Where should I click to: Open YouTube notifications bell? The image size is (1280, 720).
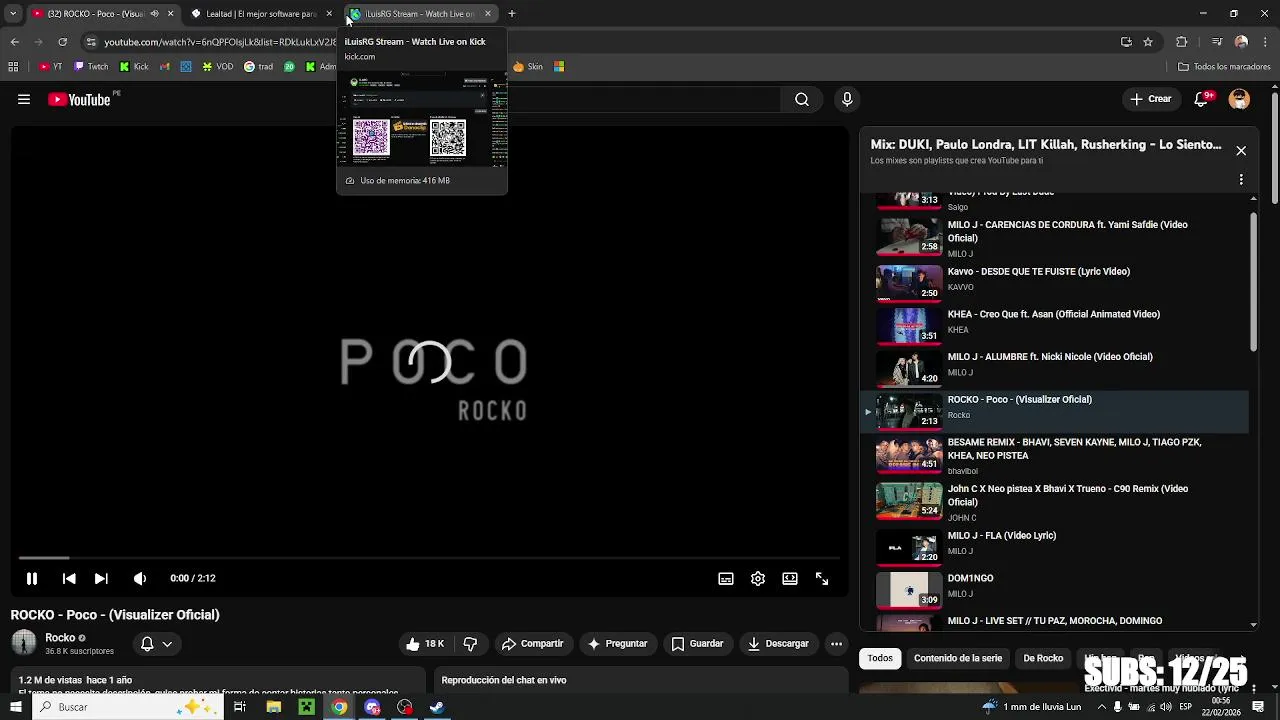point(1202,99)
